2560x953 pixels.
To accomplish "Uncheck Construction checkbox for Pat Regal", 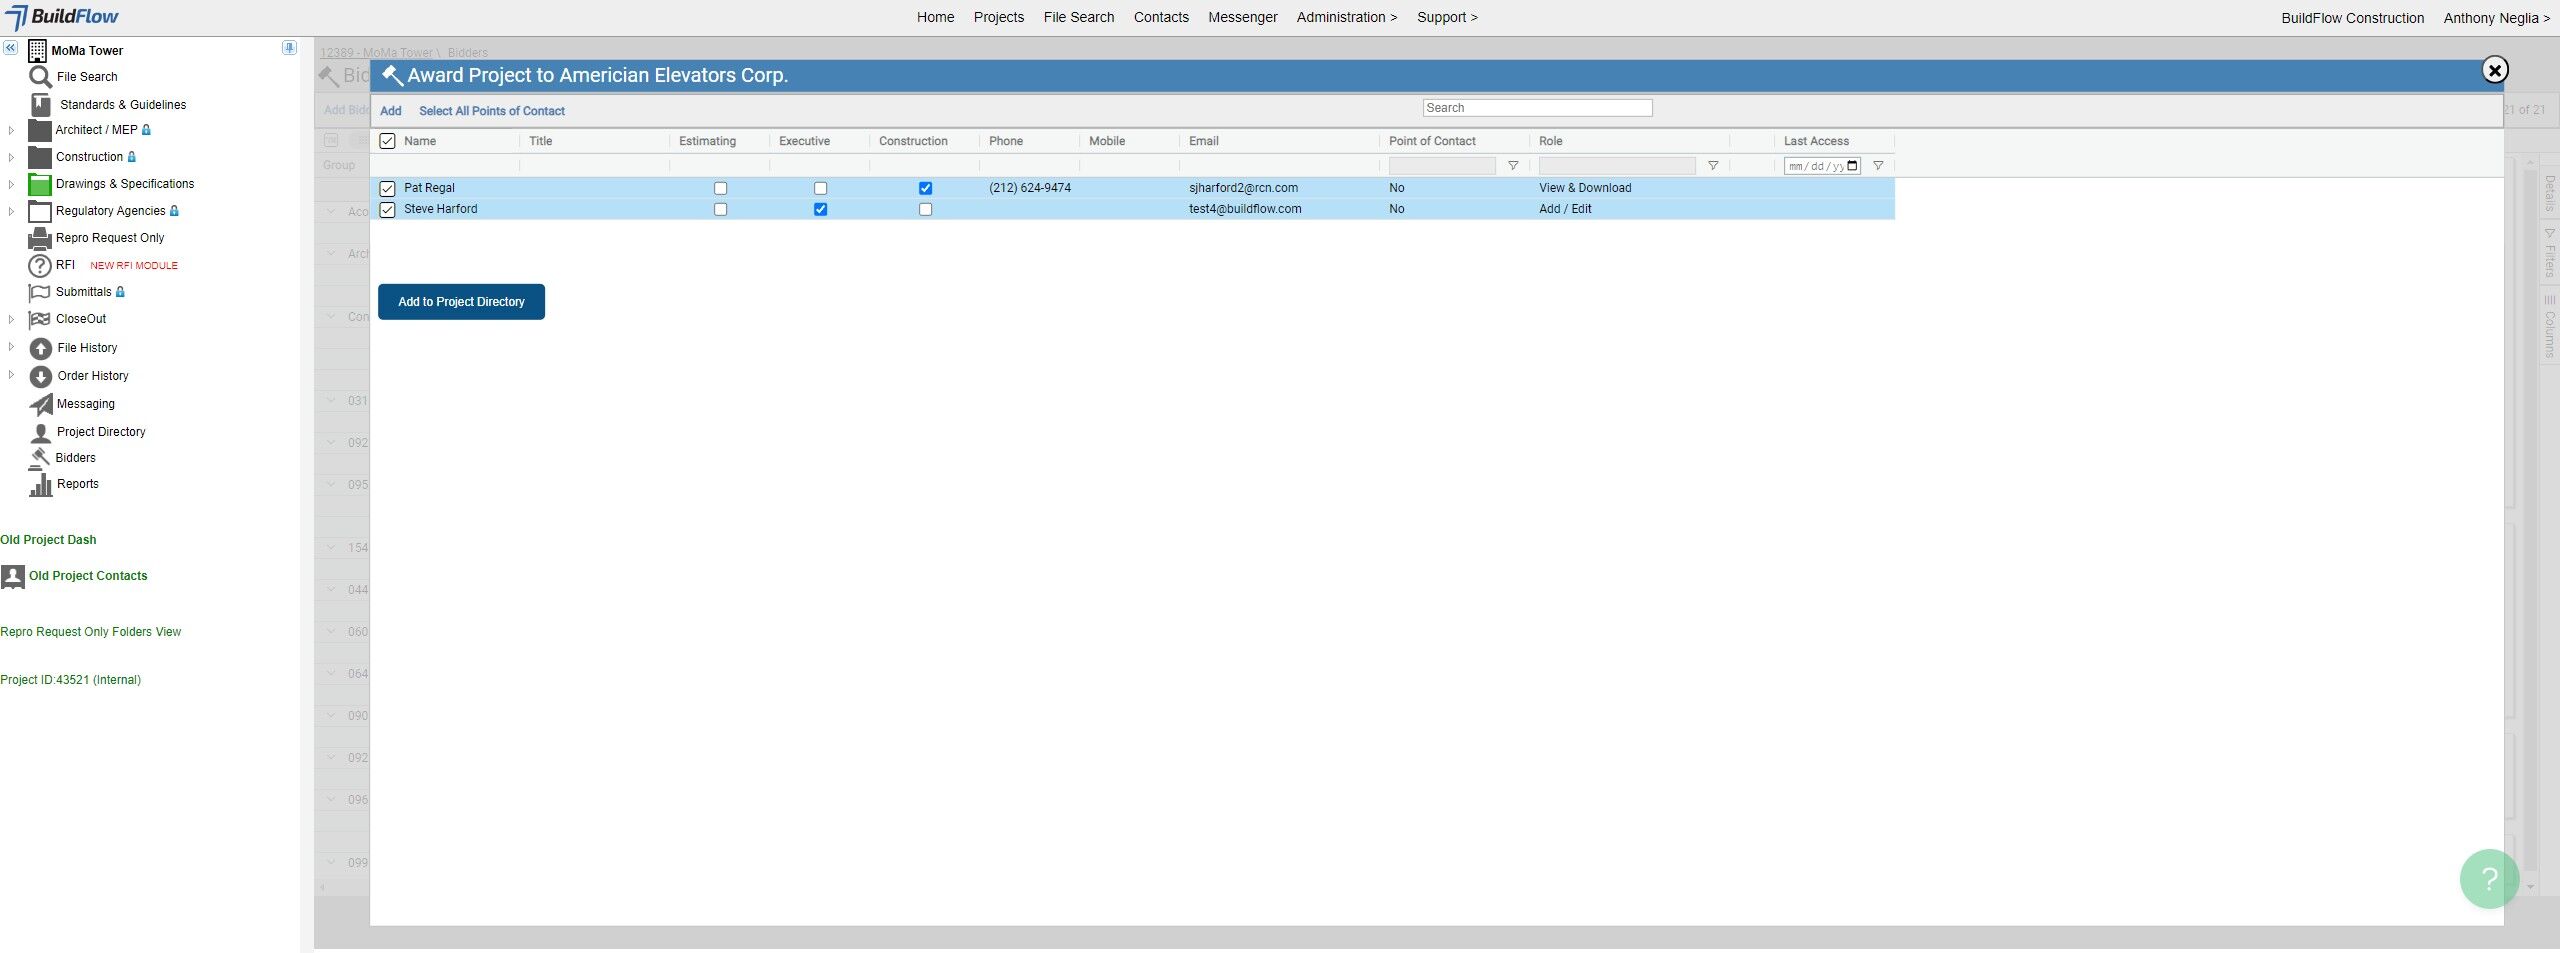I will (x=925, y=188).
